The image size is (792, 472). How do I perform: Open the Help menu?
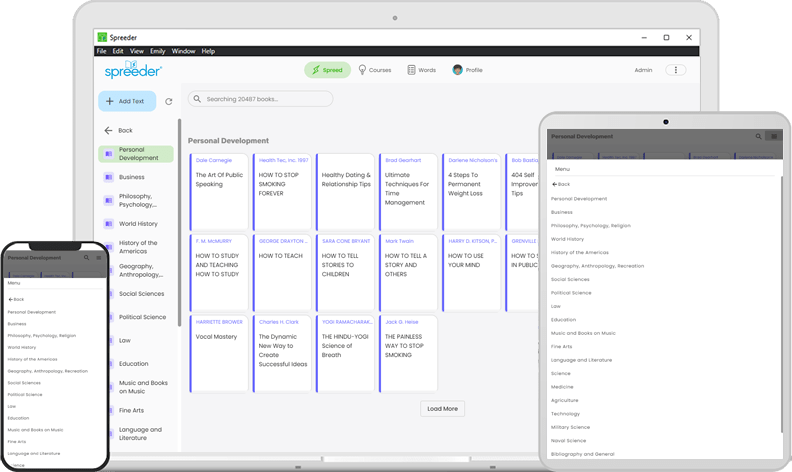[x=208, y=51]
